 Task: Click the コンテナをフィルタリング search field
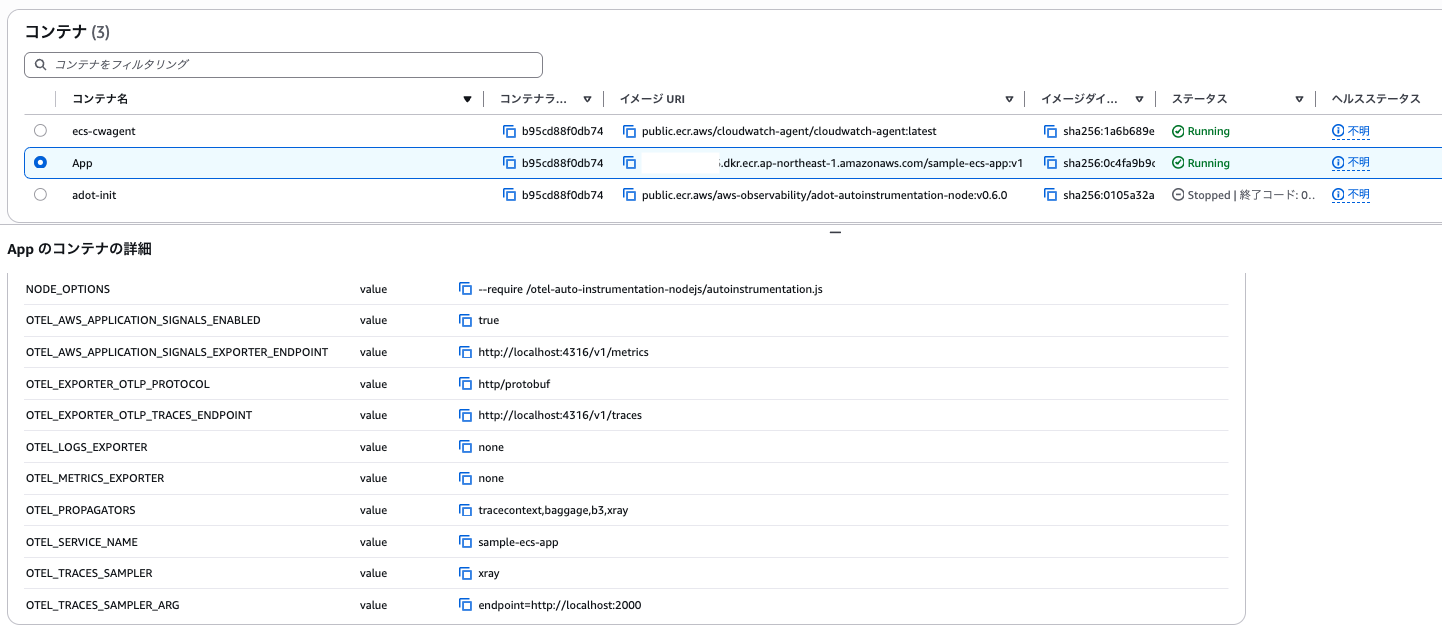[284, 65]
